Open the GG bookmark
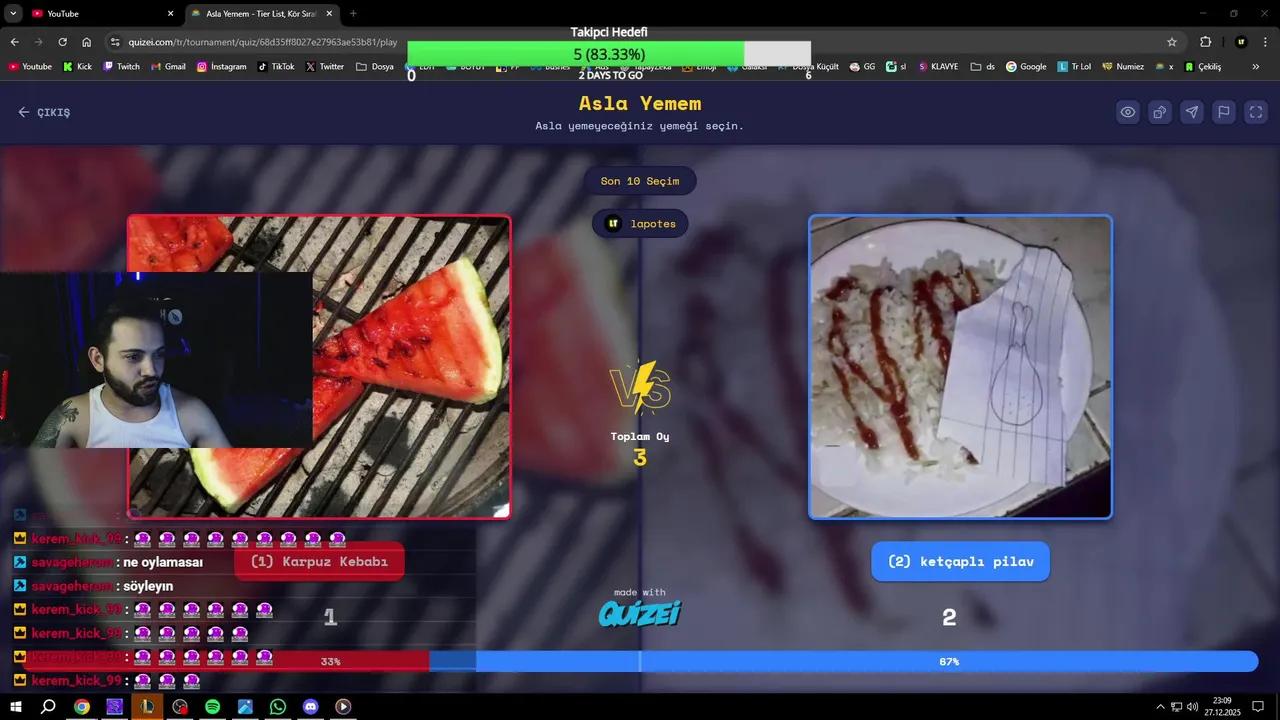 click(862, 67)
